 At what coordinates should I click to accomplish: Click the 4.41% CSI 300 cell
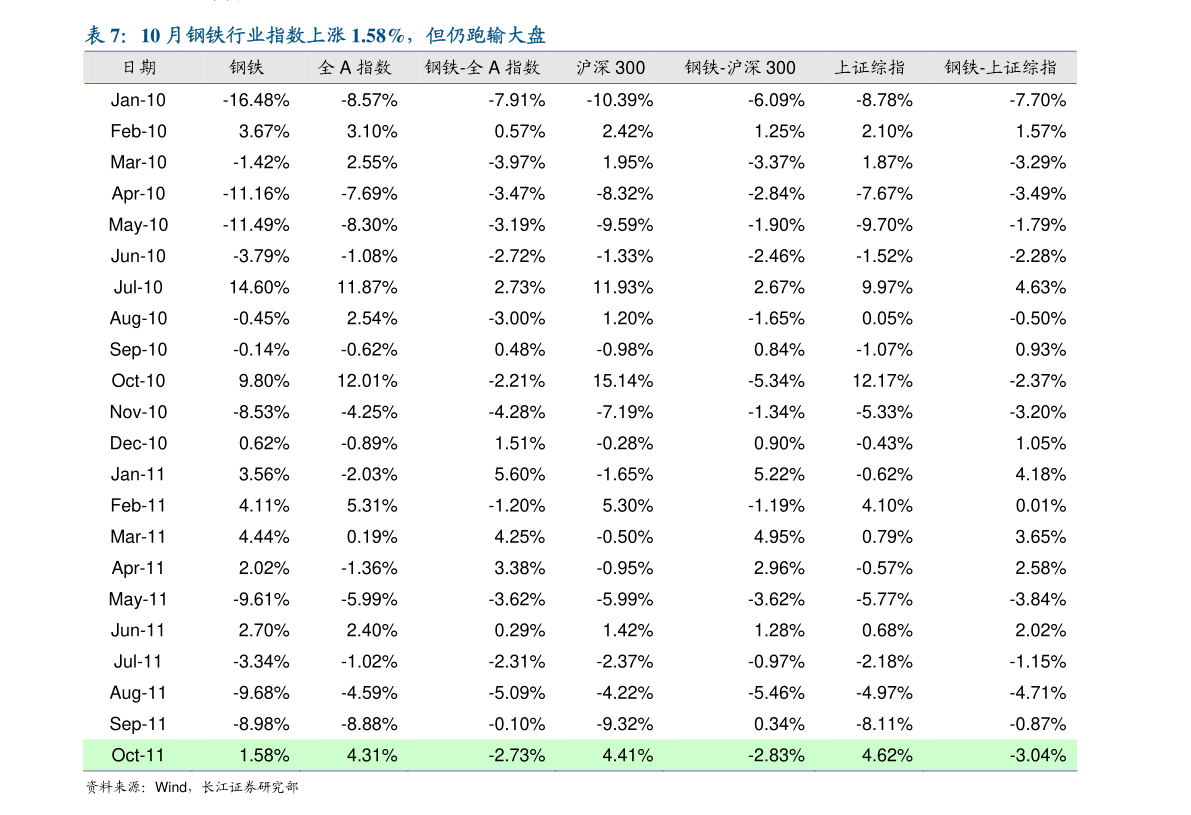pyautogui.click(x=627, y=756)
